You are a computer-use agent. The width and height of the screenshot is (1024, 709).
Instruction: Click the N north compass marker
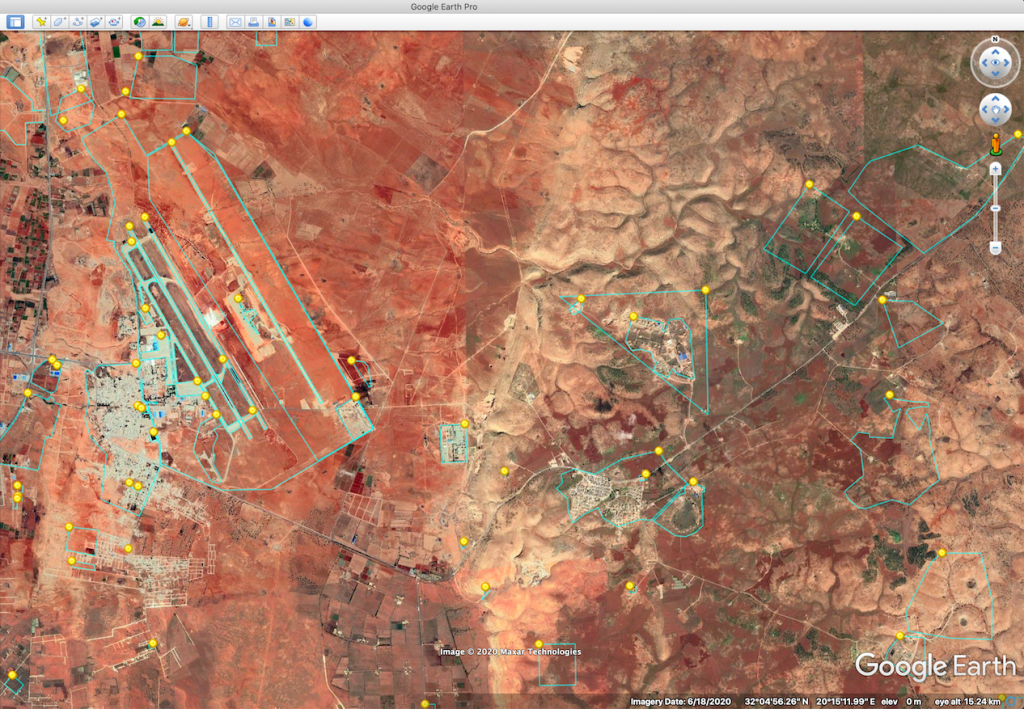pyautogui.click(x=995, y=39)
